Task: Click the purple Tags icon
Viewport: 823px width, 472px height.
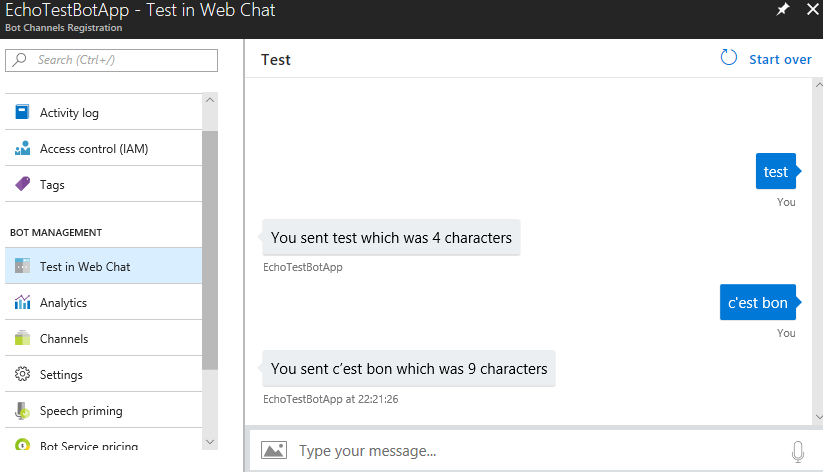Action: coord(23,184)
